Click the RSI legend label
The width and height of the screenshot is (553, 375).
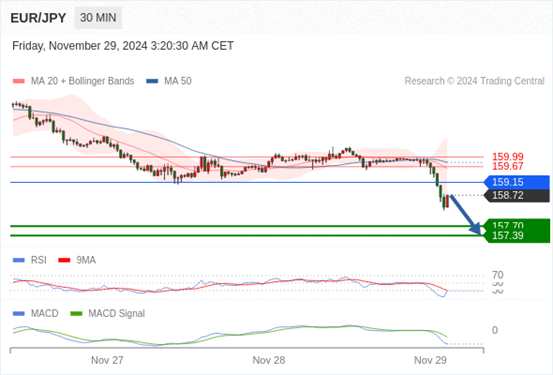[x=39, y=260]
